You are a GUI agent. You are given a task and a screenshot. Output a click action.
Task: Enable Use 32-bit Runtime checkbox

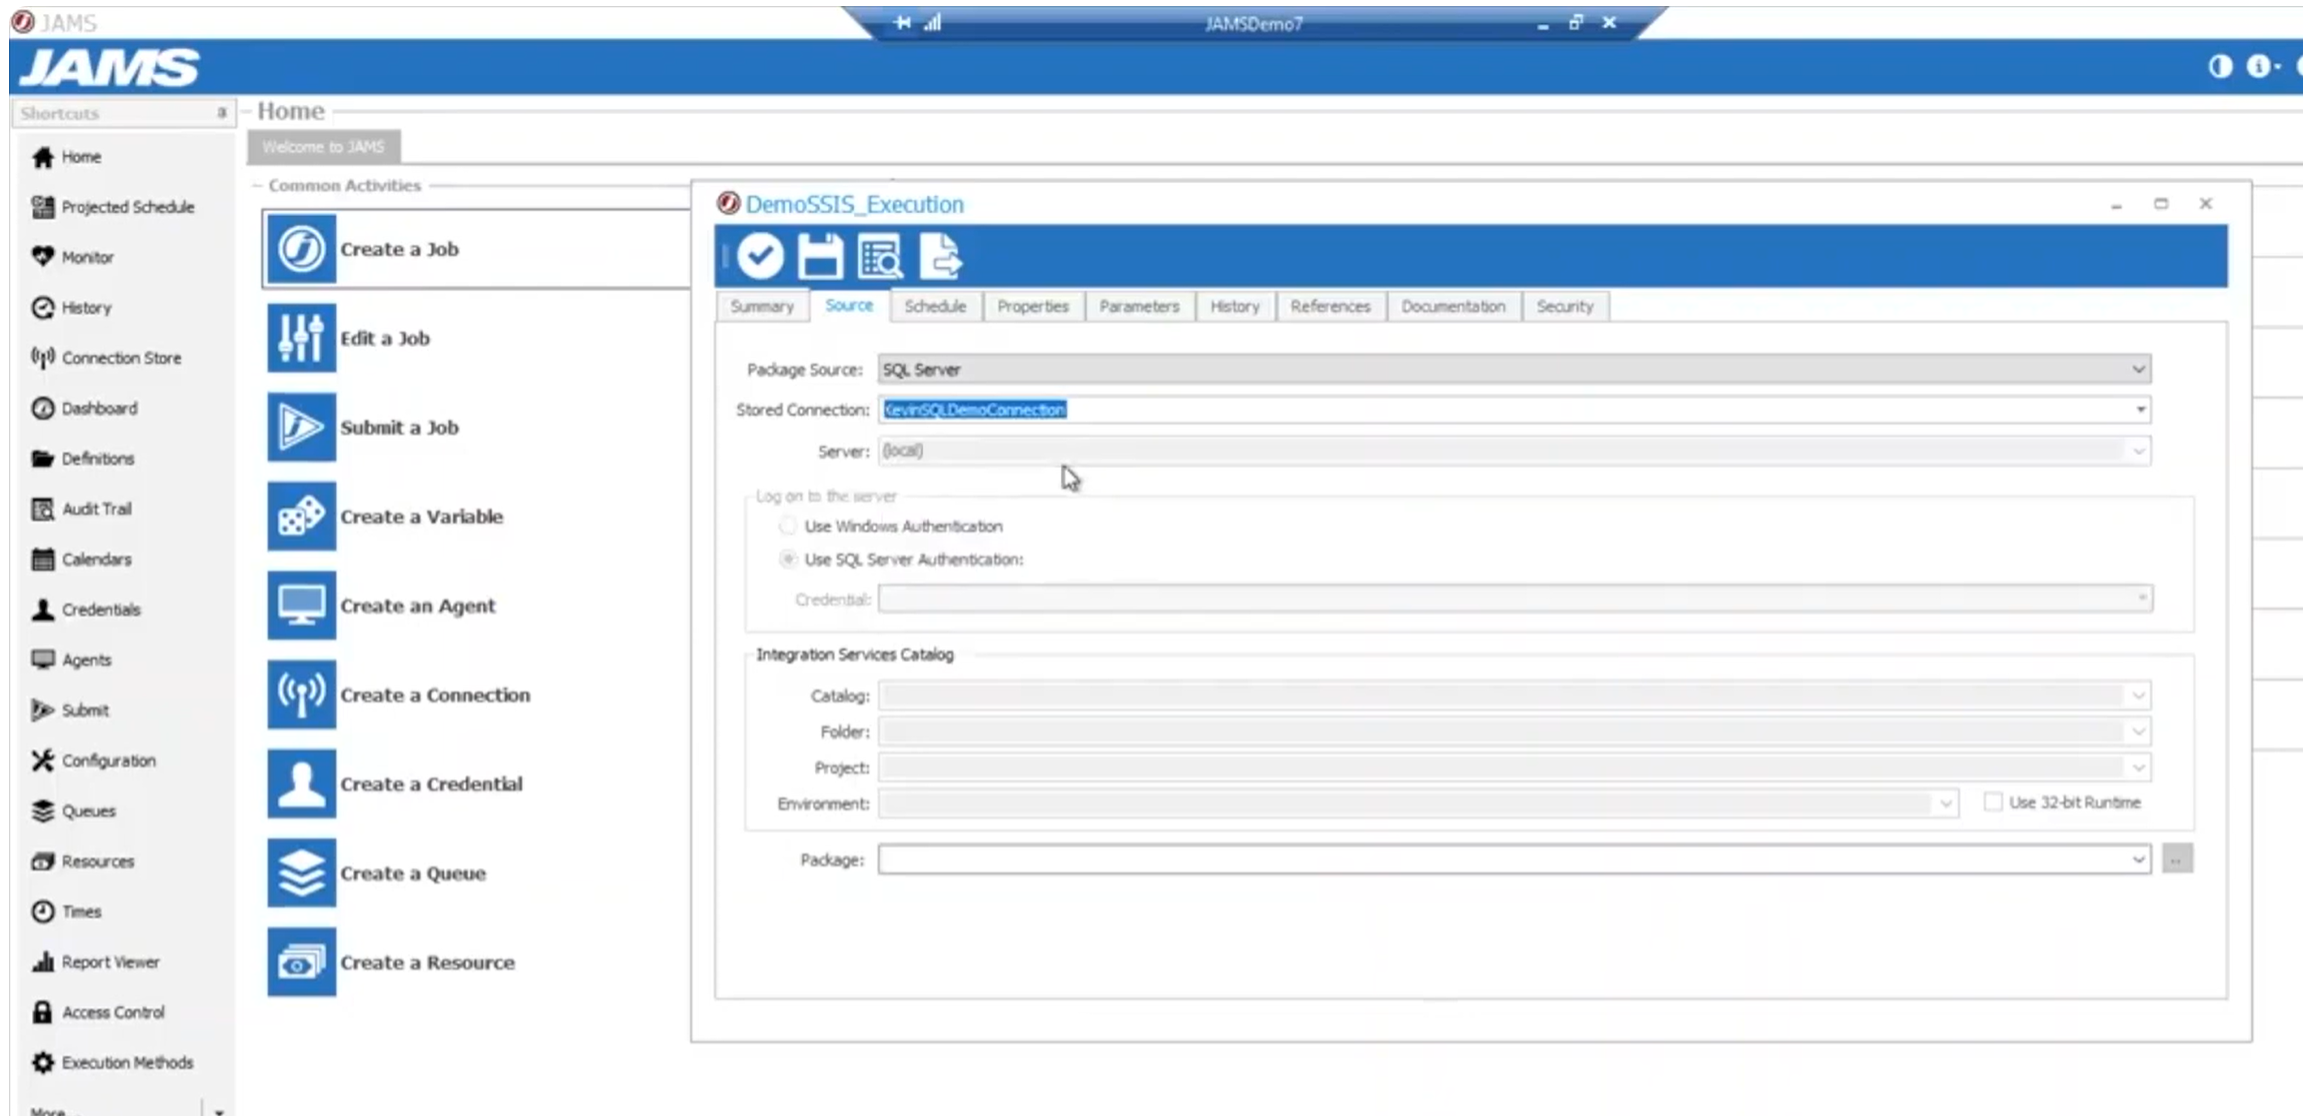pos(1993,802)
